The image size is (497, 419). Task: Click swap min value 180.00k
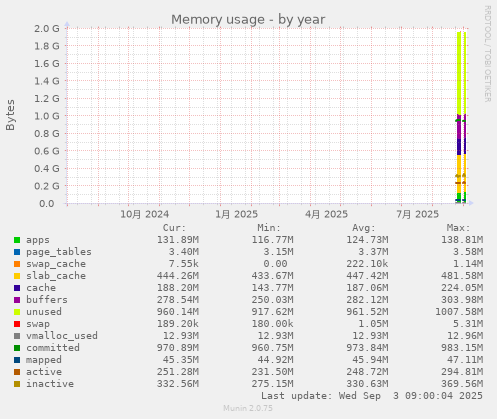[272, 324]
